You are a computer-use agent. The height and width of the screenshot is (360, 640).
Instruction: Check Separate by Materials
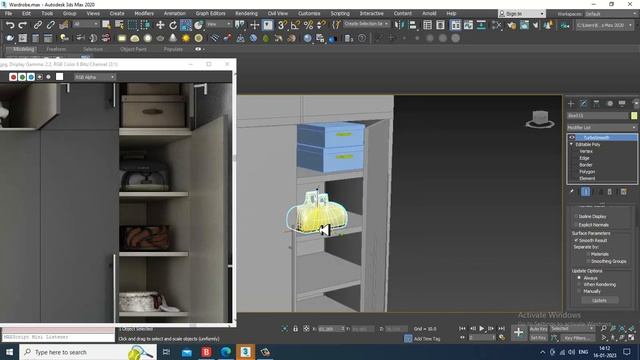pos(588,254)
